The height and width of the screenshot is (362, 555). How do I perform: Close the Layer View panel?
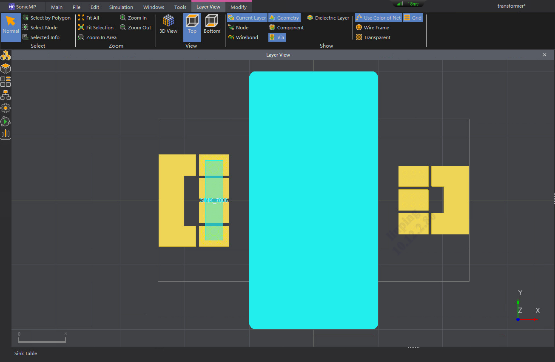[544, 55]
